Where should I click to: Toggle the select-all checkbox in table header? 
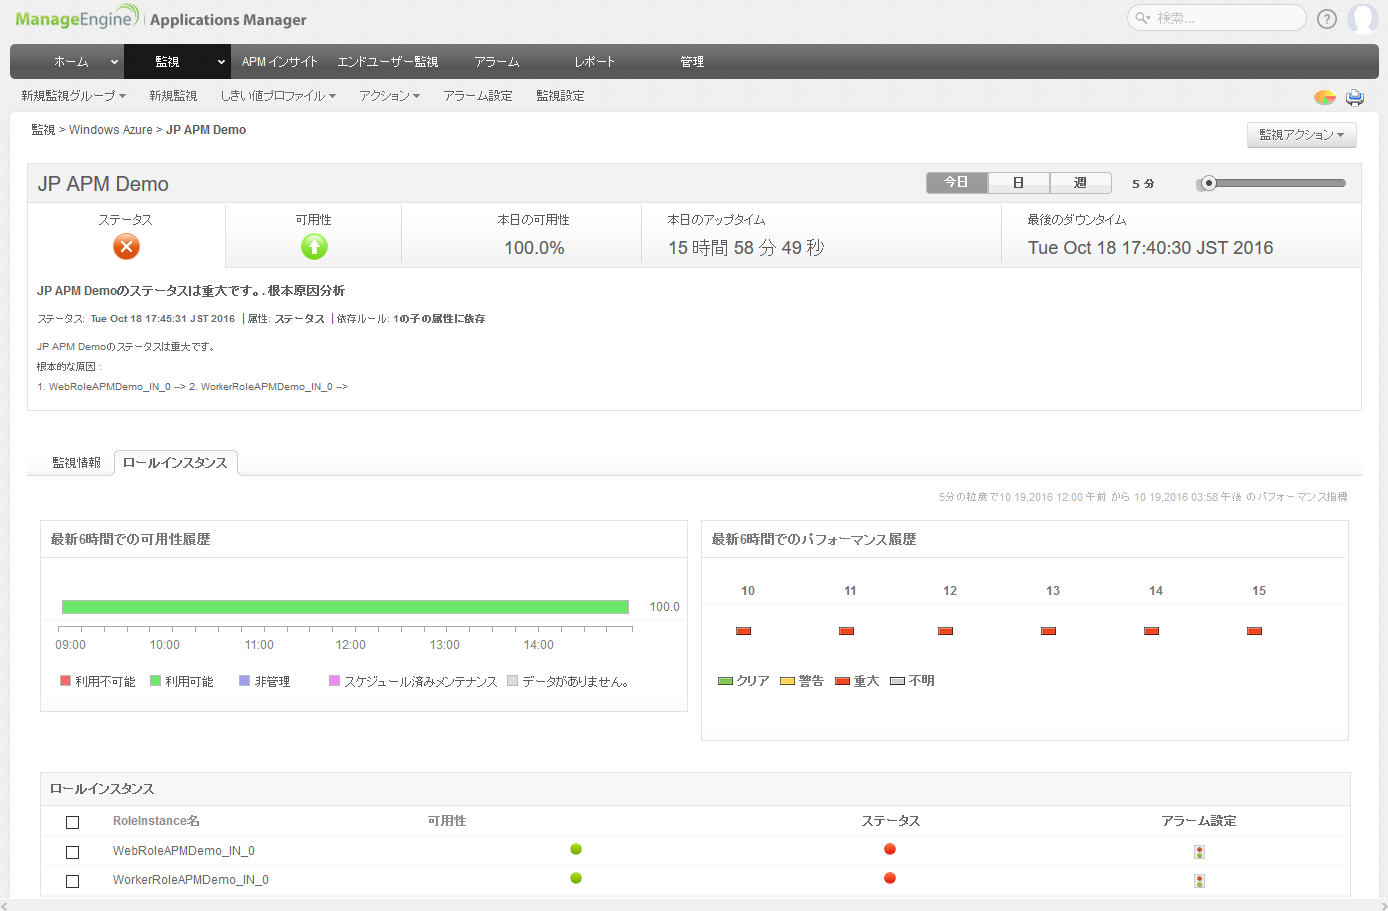tap(72, 822)
